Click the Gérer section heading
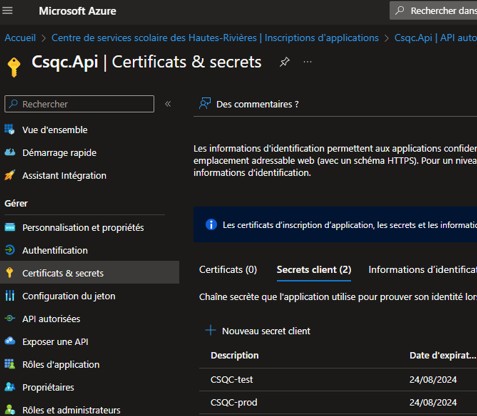The width and height of the screenshot is (477, 416). (16, 203)
